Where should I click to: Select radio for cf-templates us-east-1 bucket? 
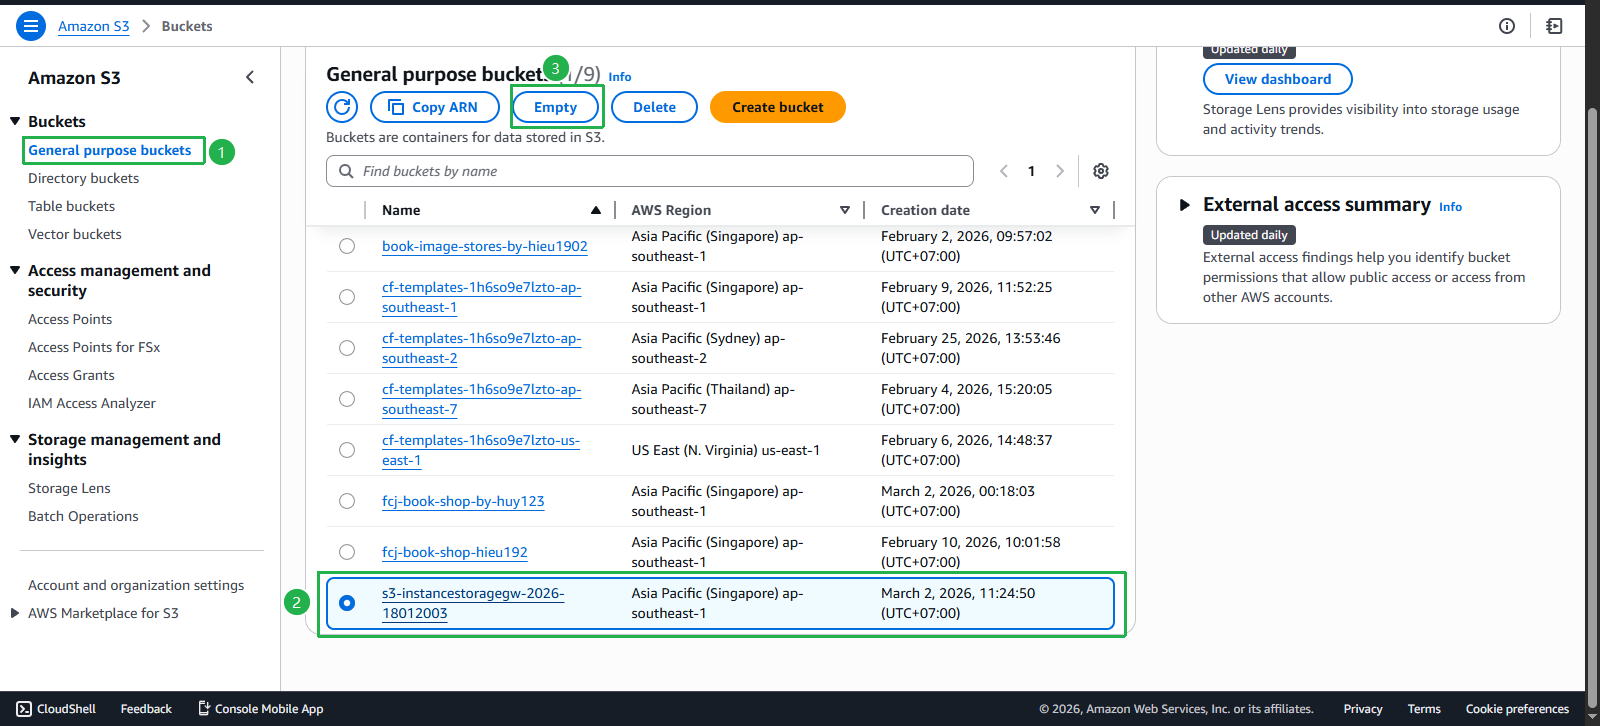point(347,450)
